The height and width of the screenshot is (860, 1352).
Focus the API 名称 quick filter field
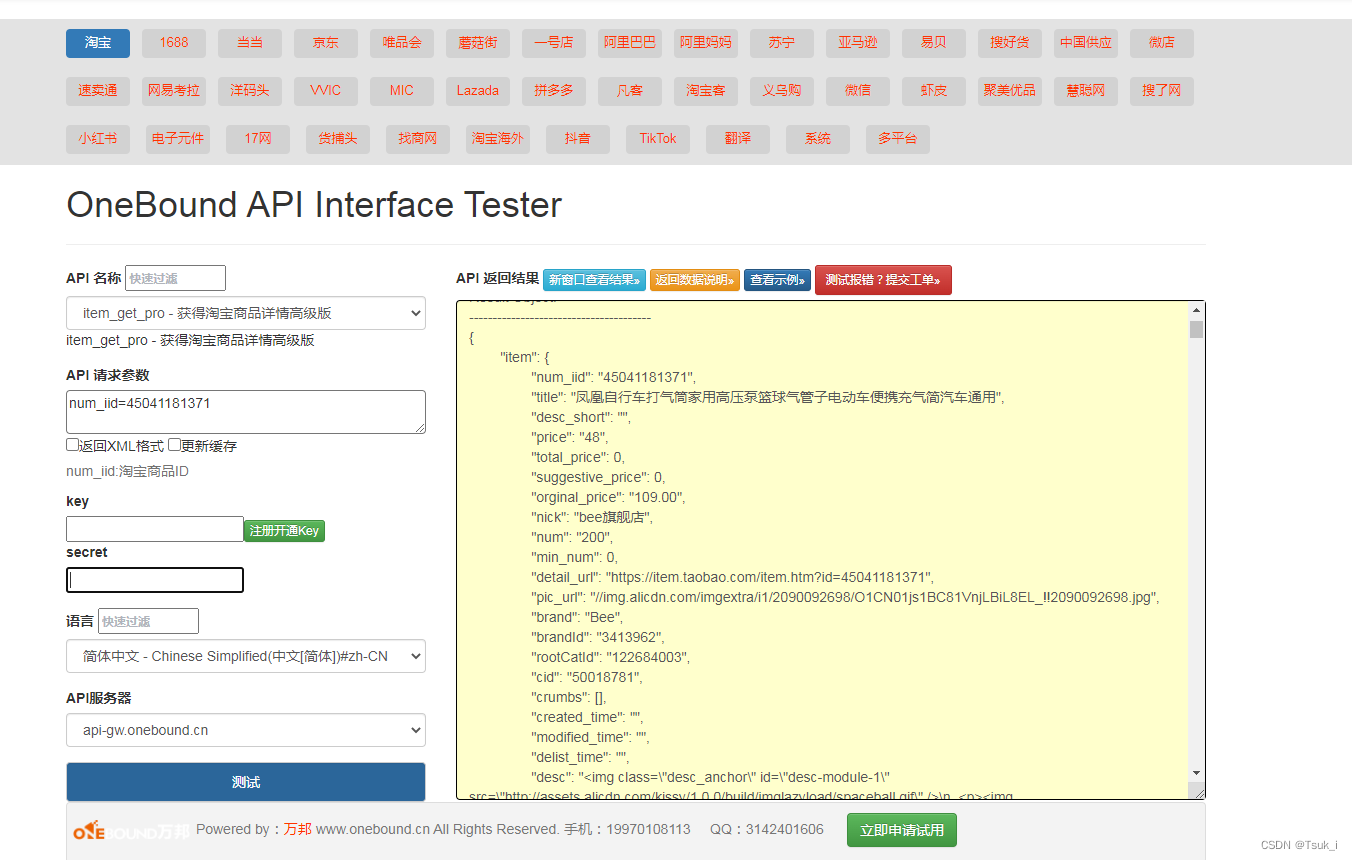(x=175, y=278)
